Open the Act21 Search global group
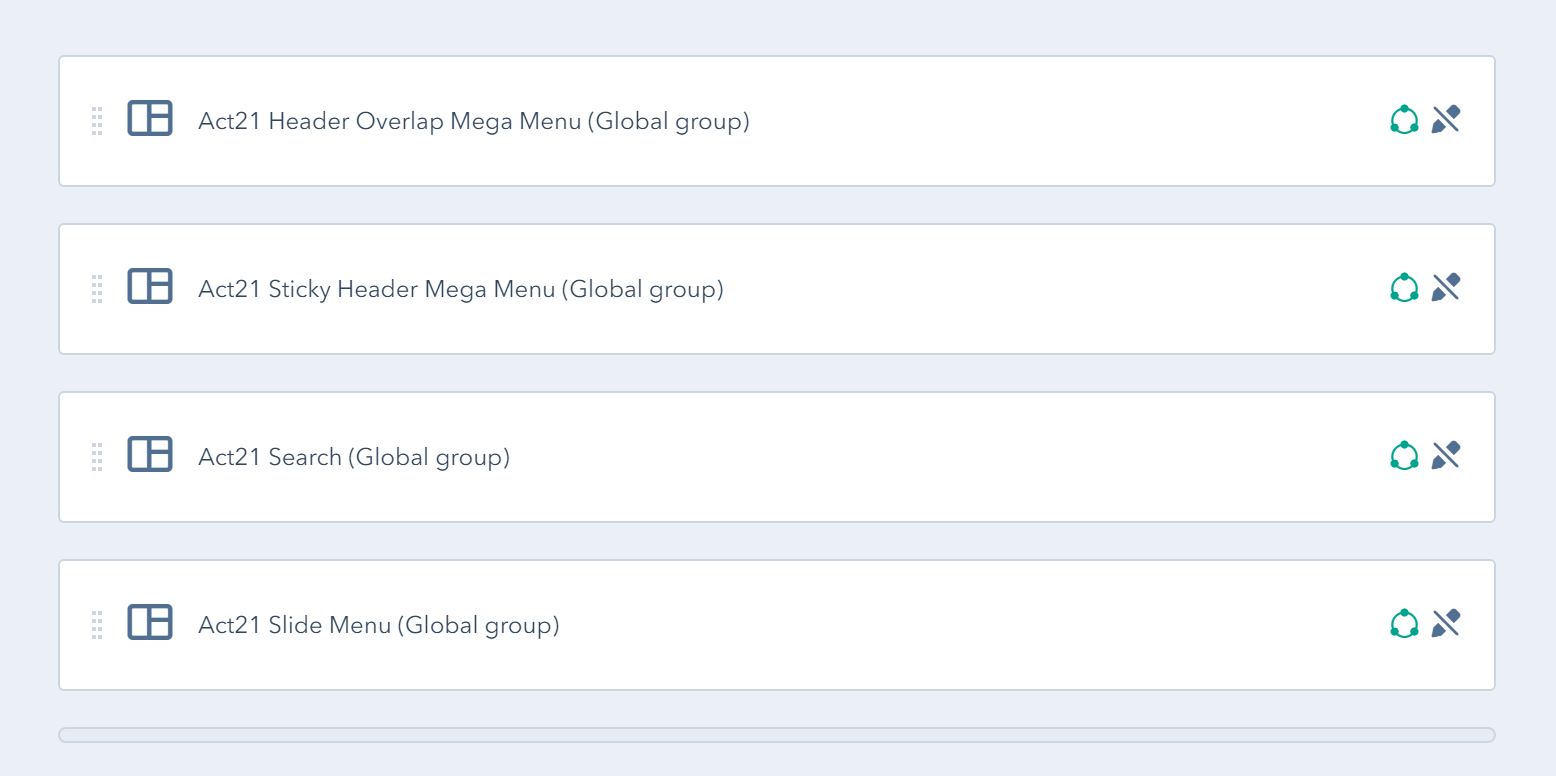1556x776 pixels. point(353,457)
